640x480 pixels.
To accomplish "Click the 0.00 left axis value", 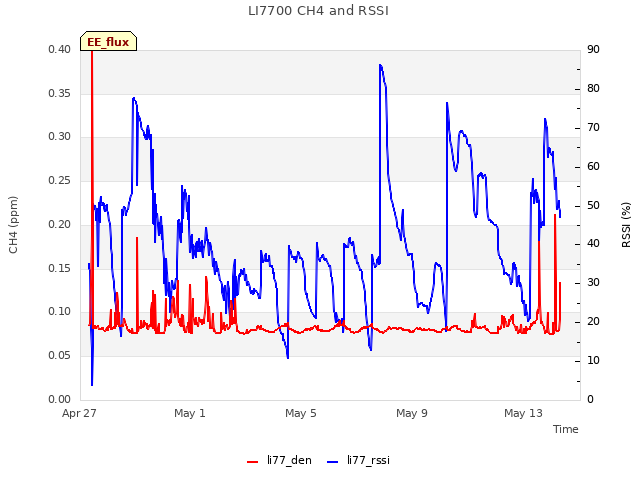I will coord(60,399).
